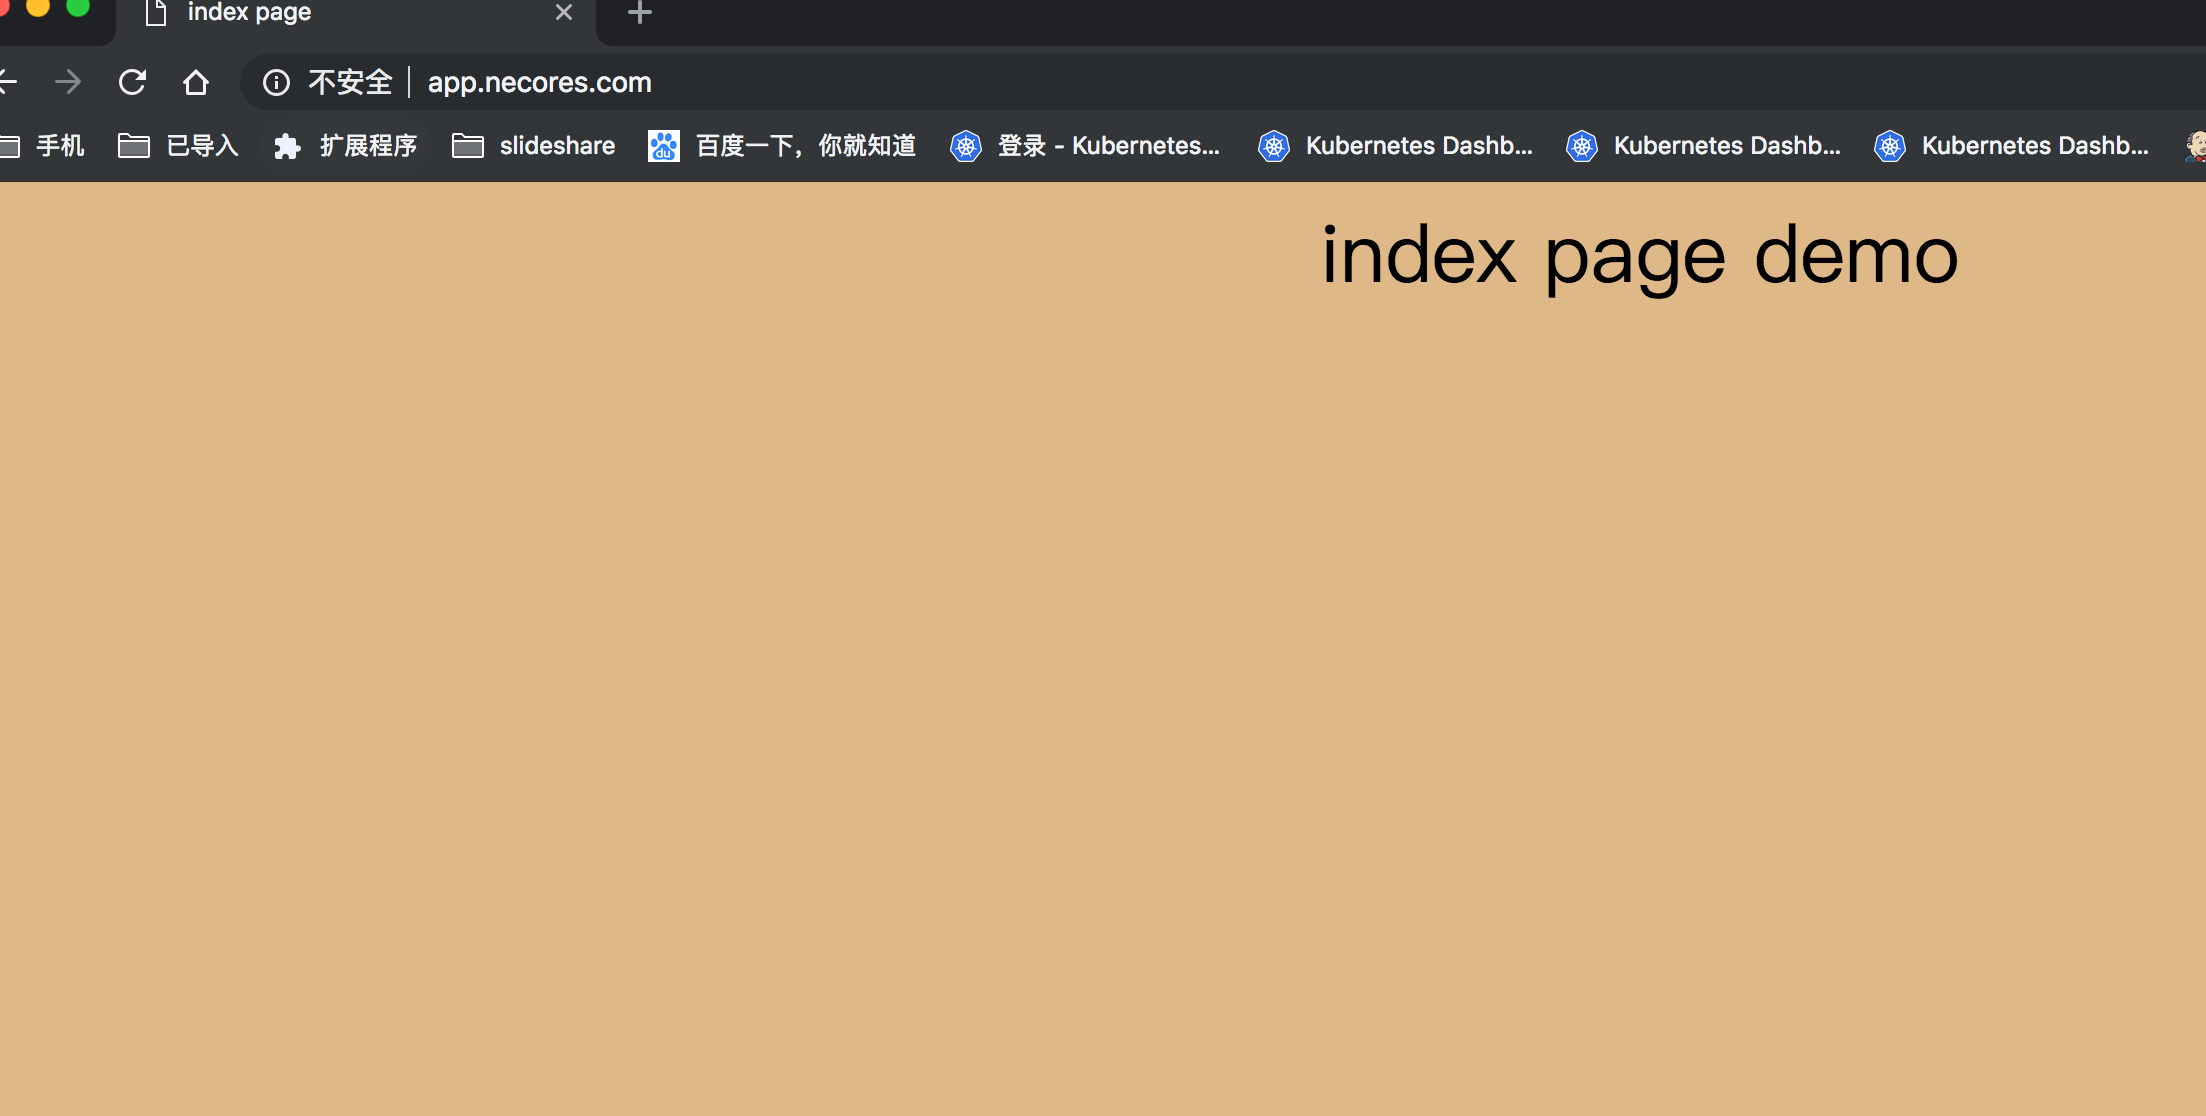2206x1116 pixels.
Task: Open a new tab with plus icon
Action: click(x=639, y=13)
